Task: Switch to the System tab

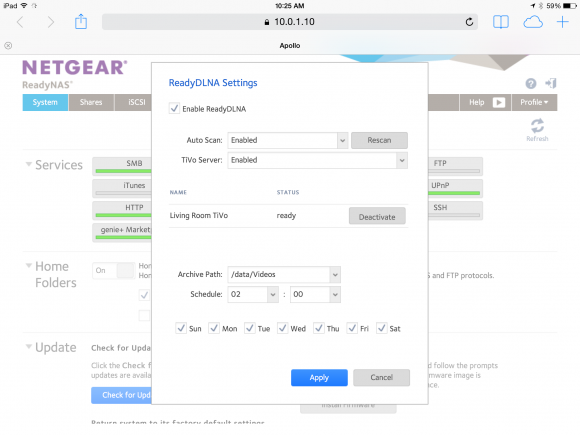Action: 45,102
